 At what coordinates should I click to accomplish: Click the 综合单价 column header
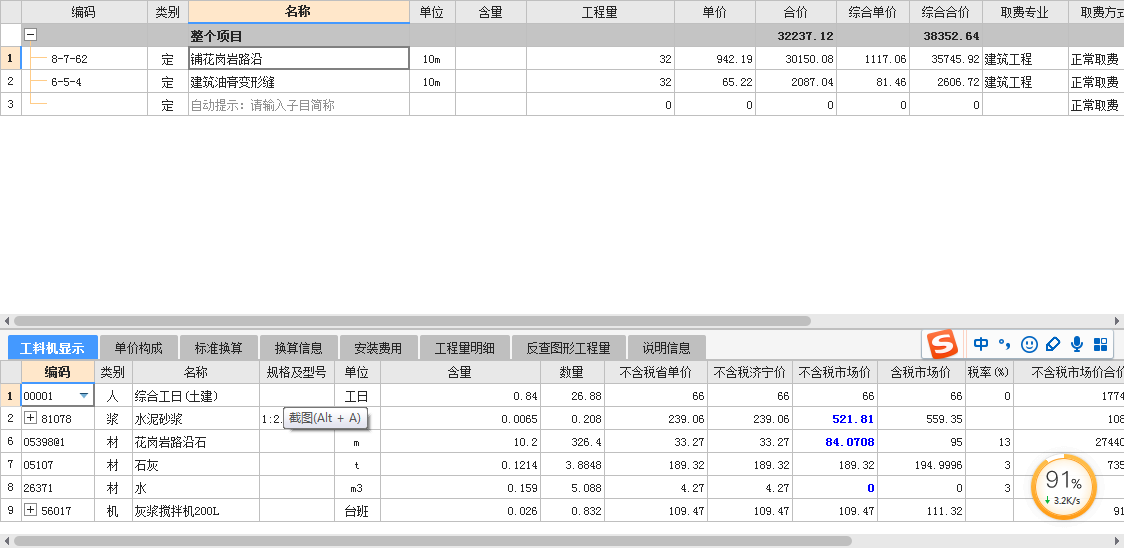tap(873, 12)
